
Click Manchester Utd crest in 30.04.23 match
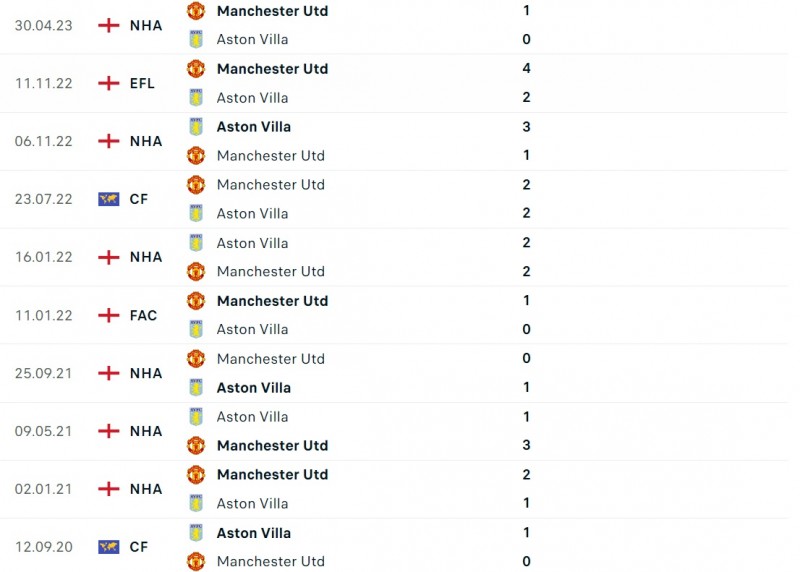(196, 11)
